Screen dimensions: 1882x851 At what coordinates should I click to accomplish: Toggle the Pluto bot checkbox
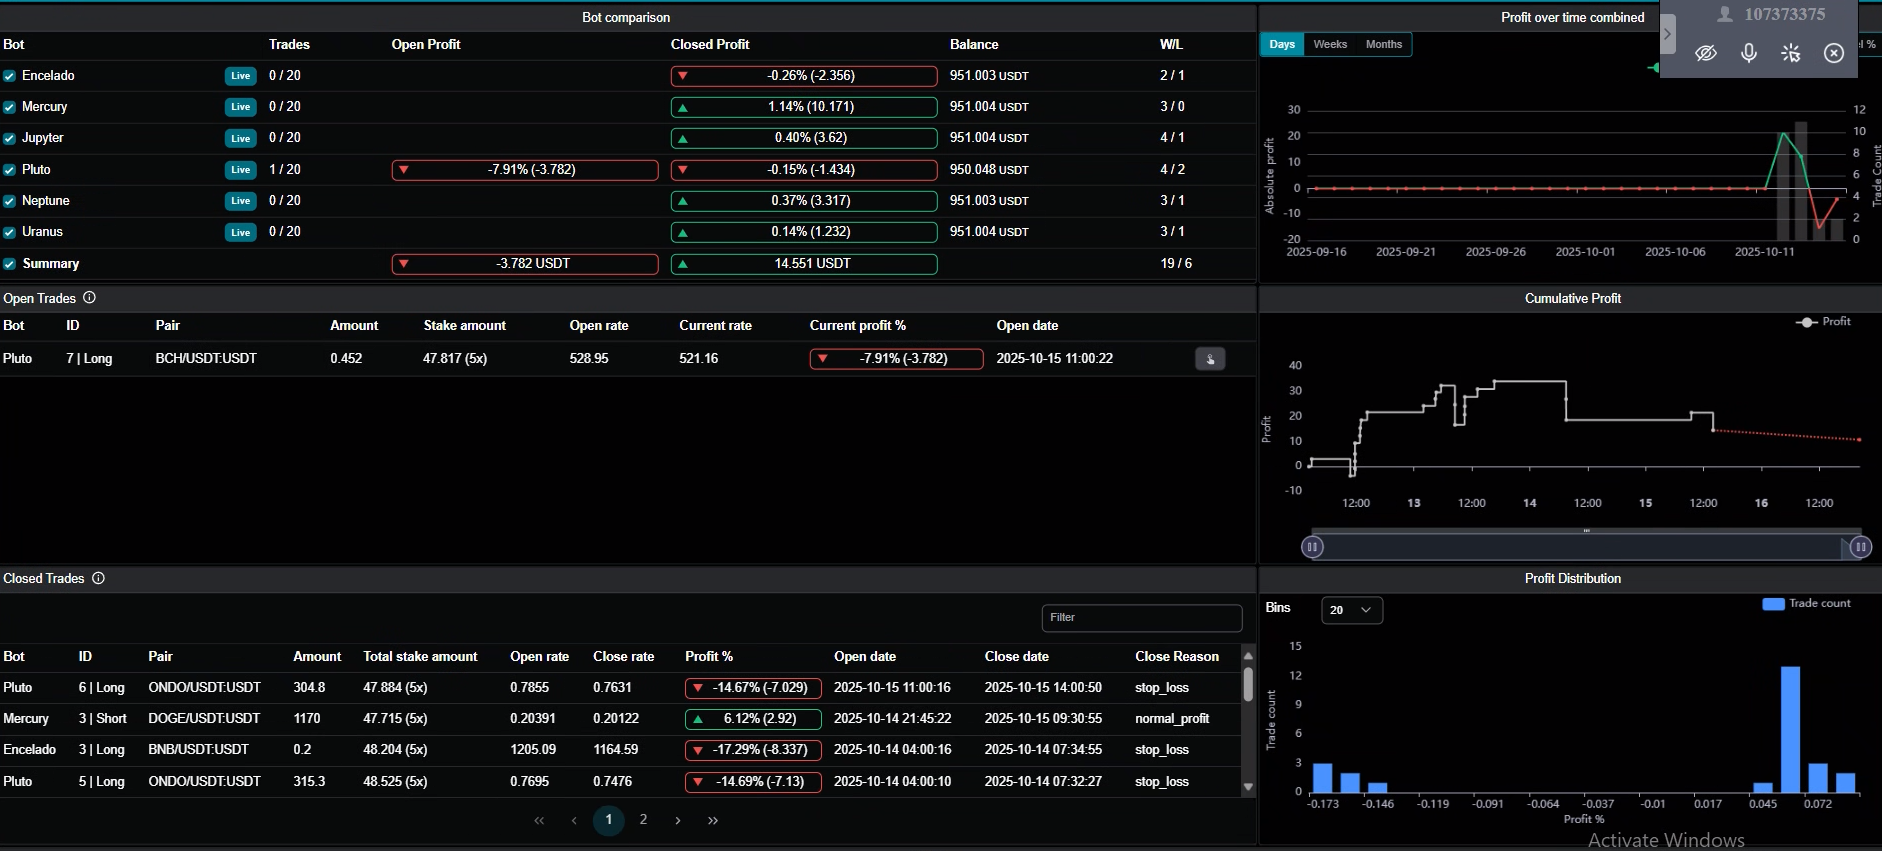(9, 170)
